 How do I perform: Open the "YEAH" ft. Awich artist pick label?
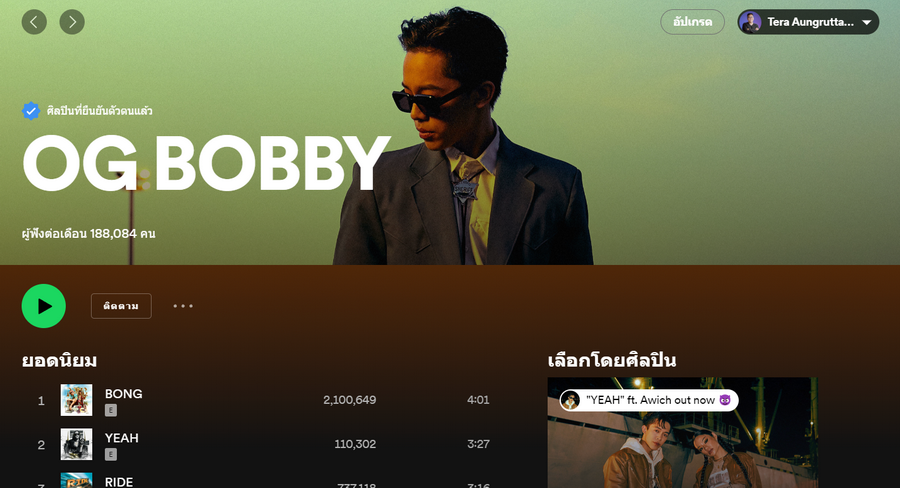649,400
